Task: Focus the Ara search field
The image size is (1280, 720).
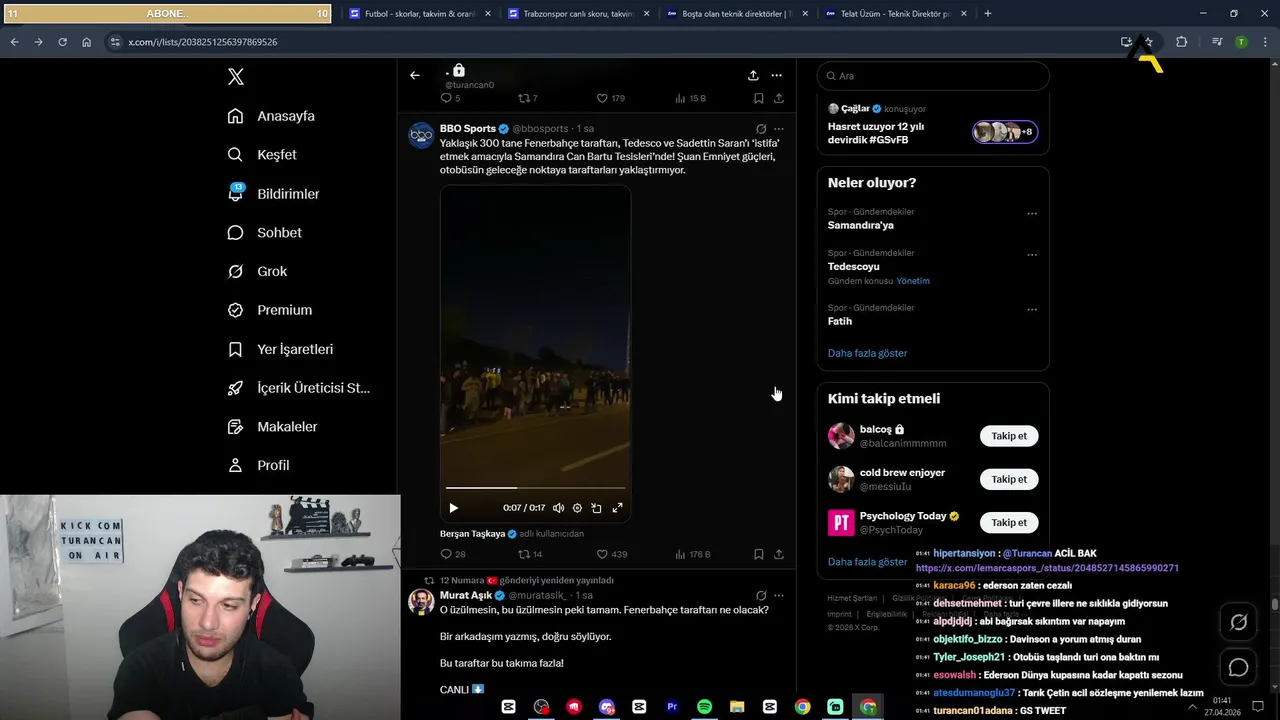Action: [933, 76]
